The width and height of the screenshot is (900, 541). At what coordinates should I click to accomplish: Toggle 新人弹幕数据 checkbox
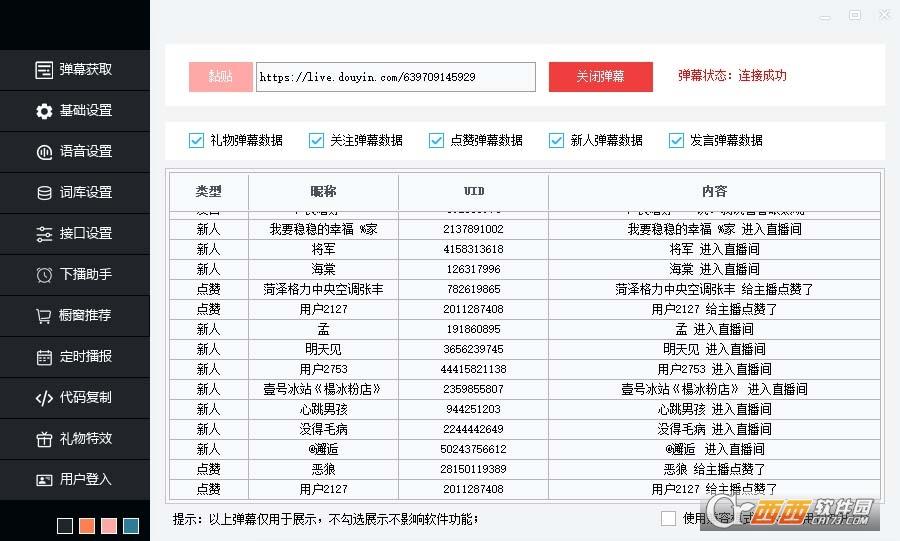click(556, 141)
